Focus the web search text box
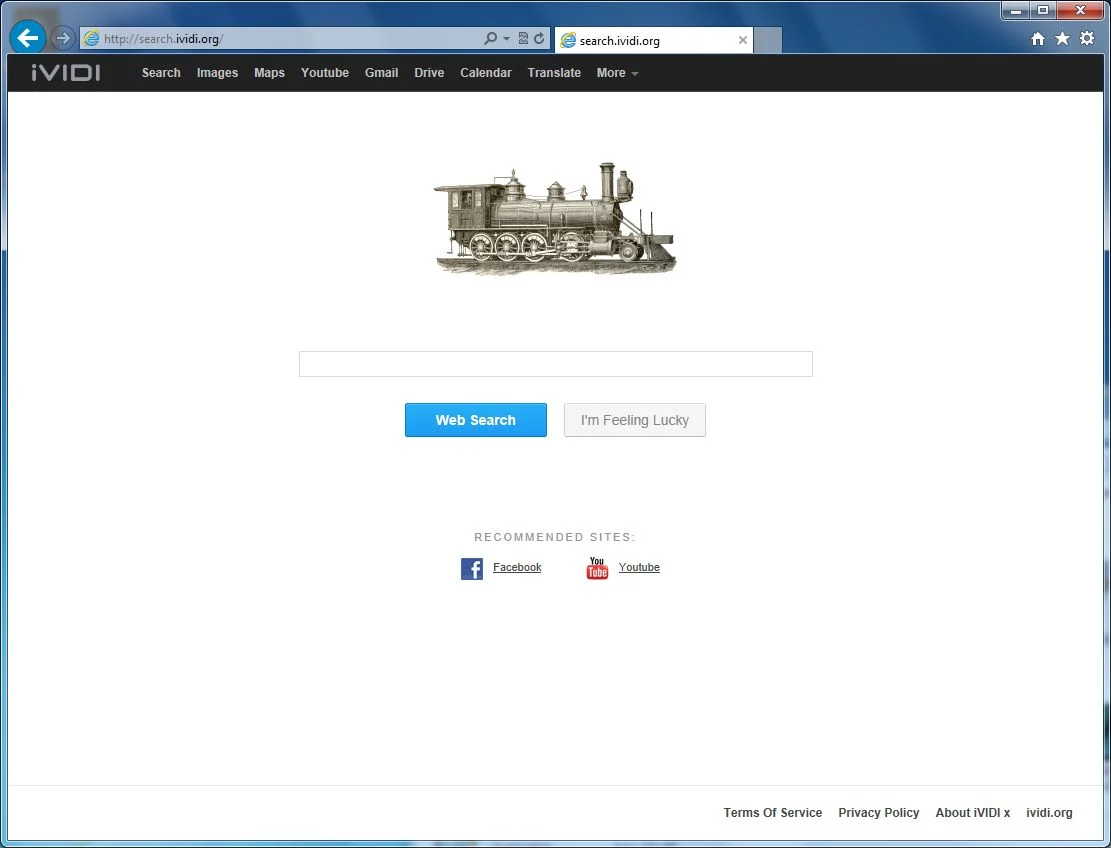1111x848 pixels. tap(556, 364)
